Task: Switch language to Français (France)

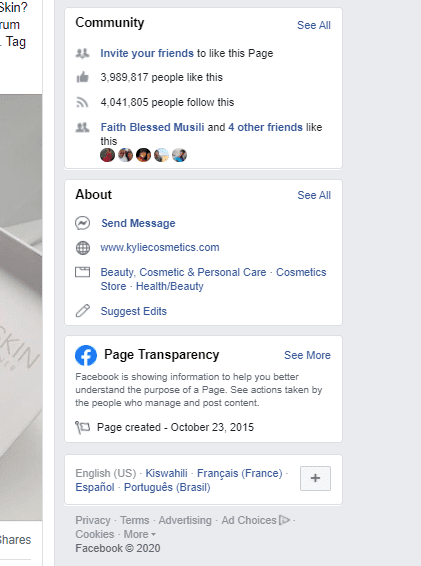Action: [240, 473]
